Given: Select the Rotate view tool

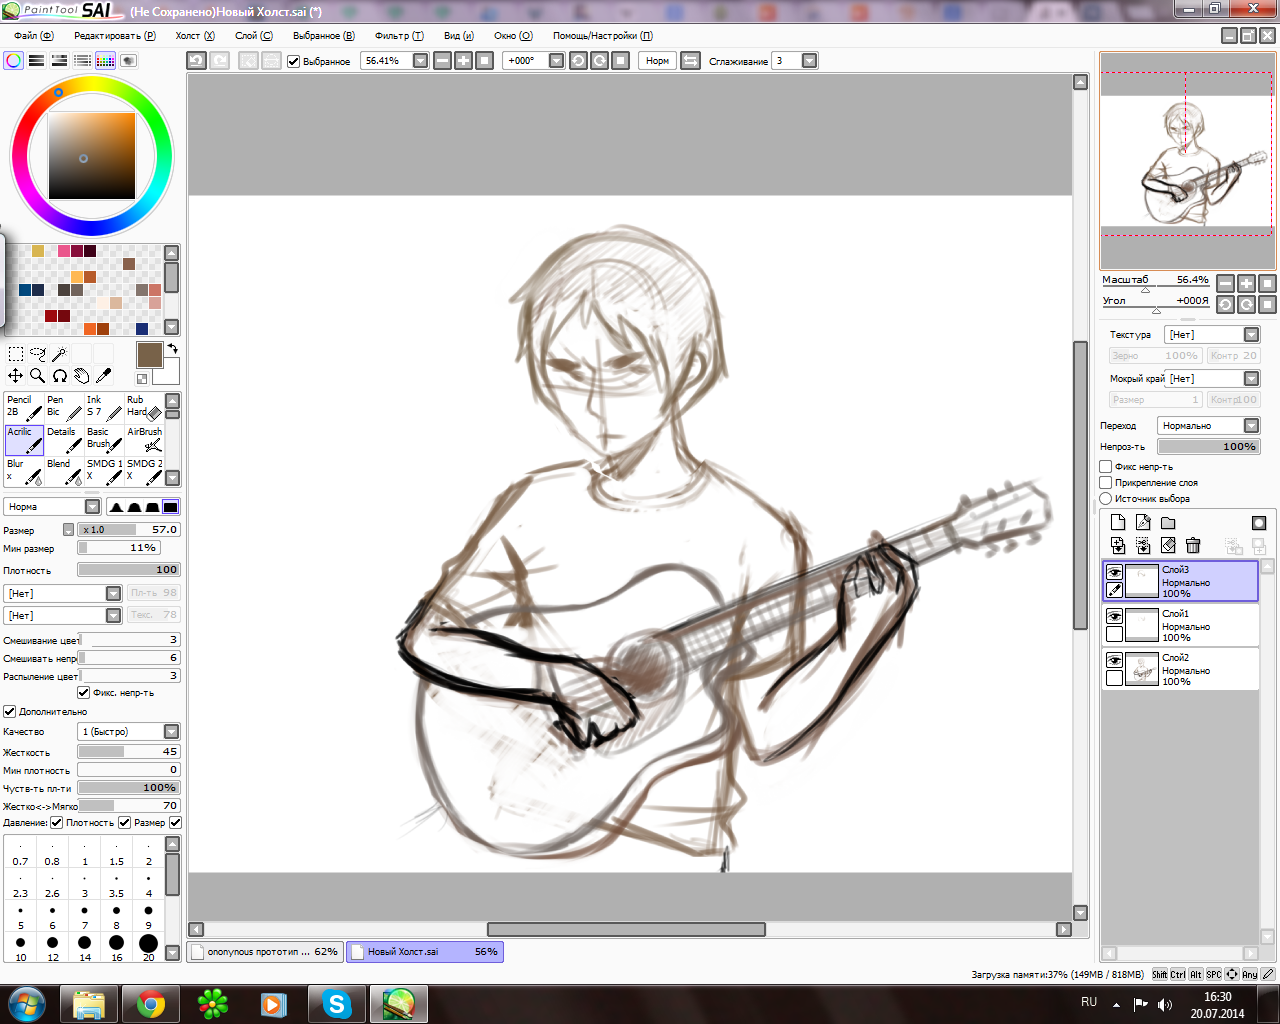Looking at the screenshot, I should click(x=60, y=376).
